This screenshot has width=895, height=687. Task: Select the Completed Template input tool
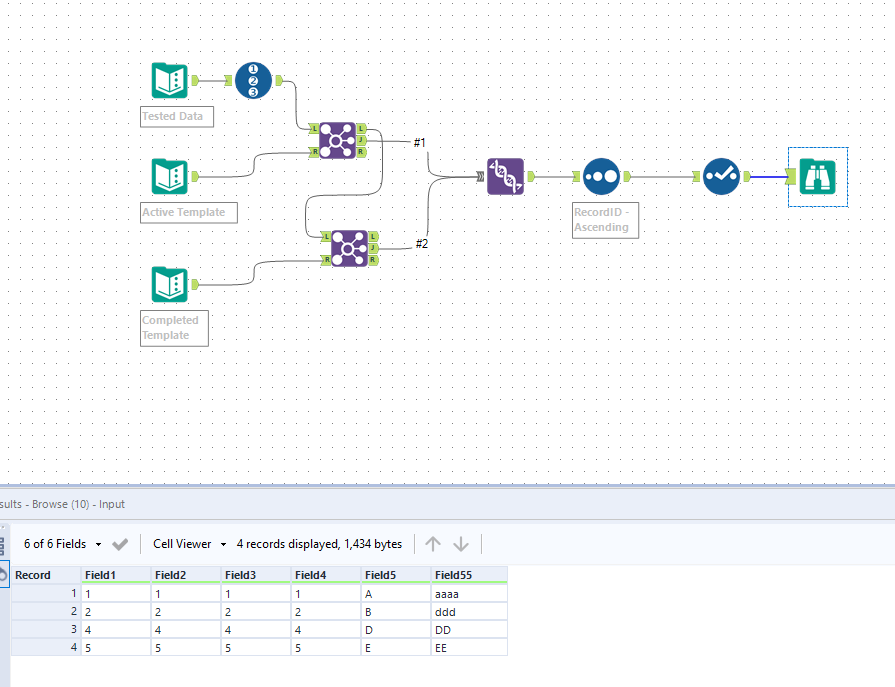(167, 284)
